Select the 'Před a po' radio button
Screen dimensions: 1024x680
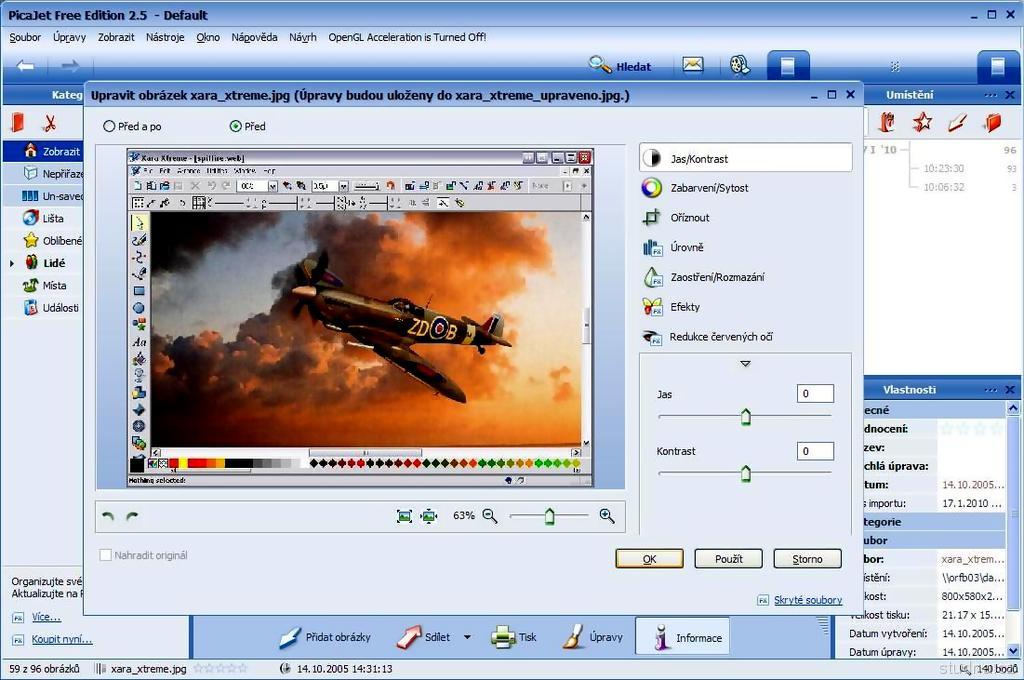(109, 127)
